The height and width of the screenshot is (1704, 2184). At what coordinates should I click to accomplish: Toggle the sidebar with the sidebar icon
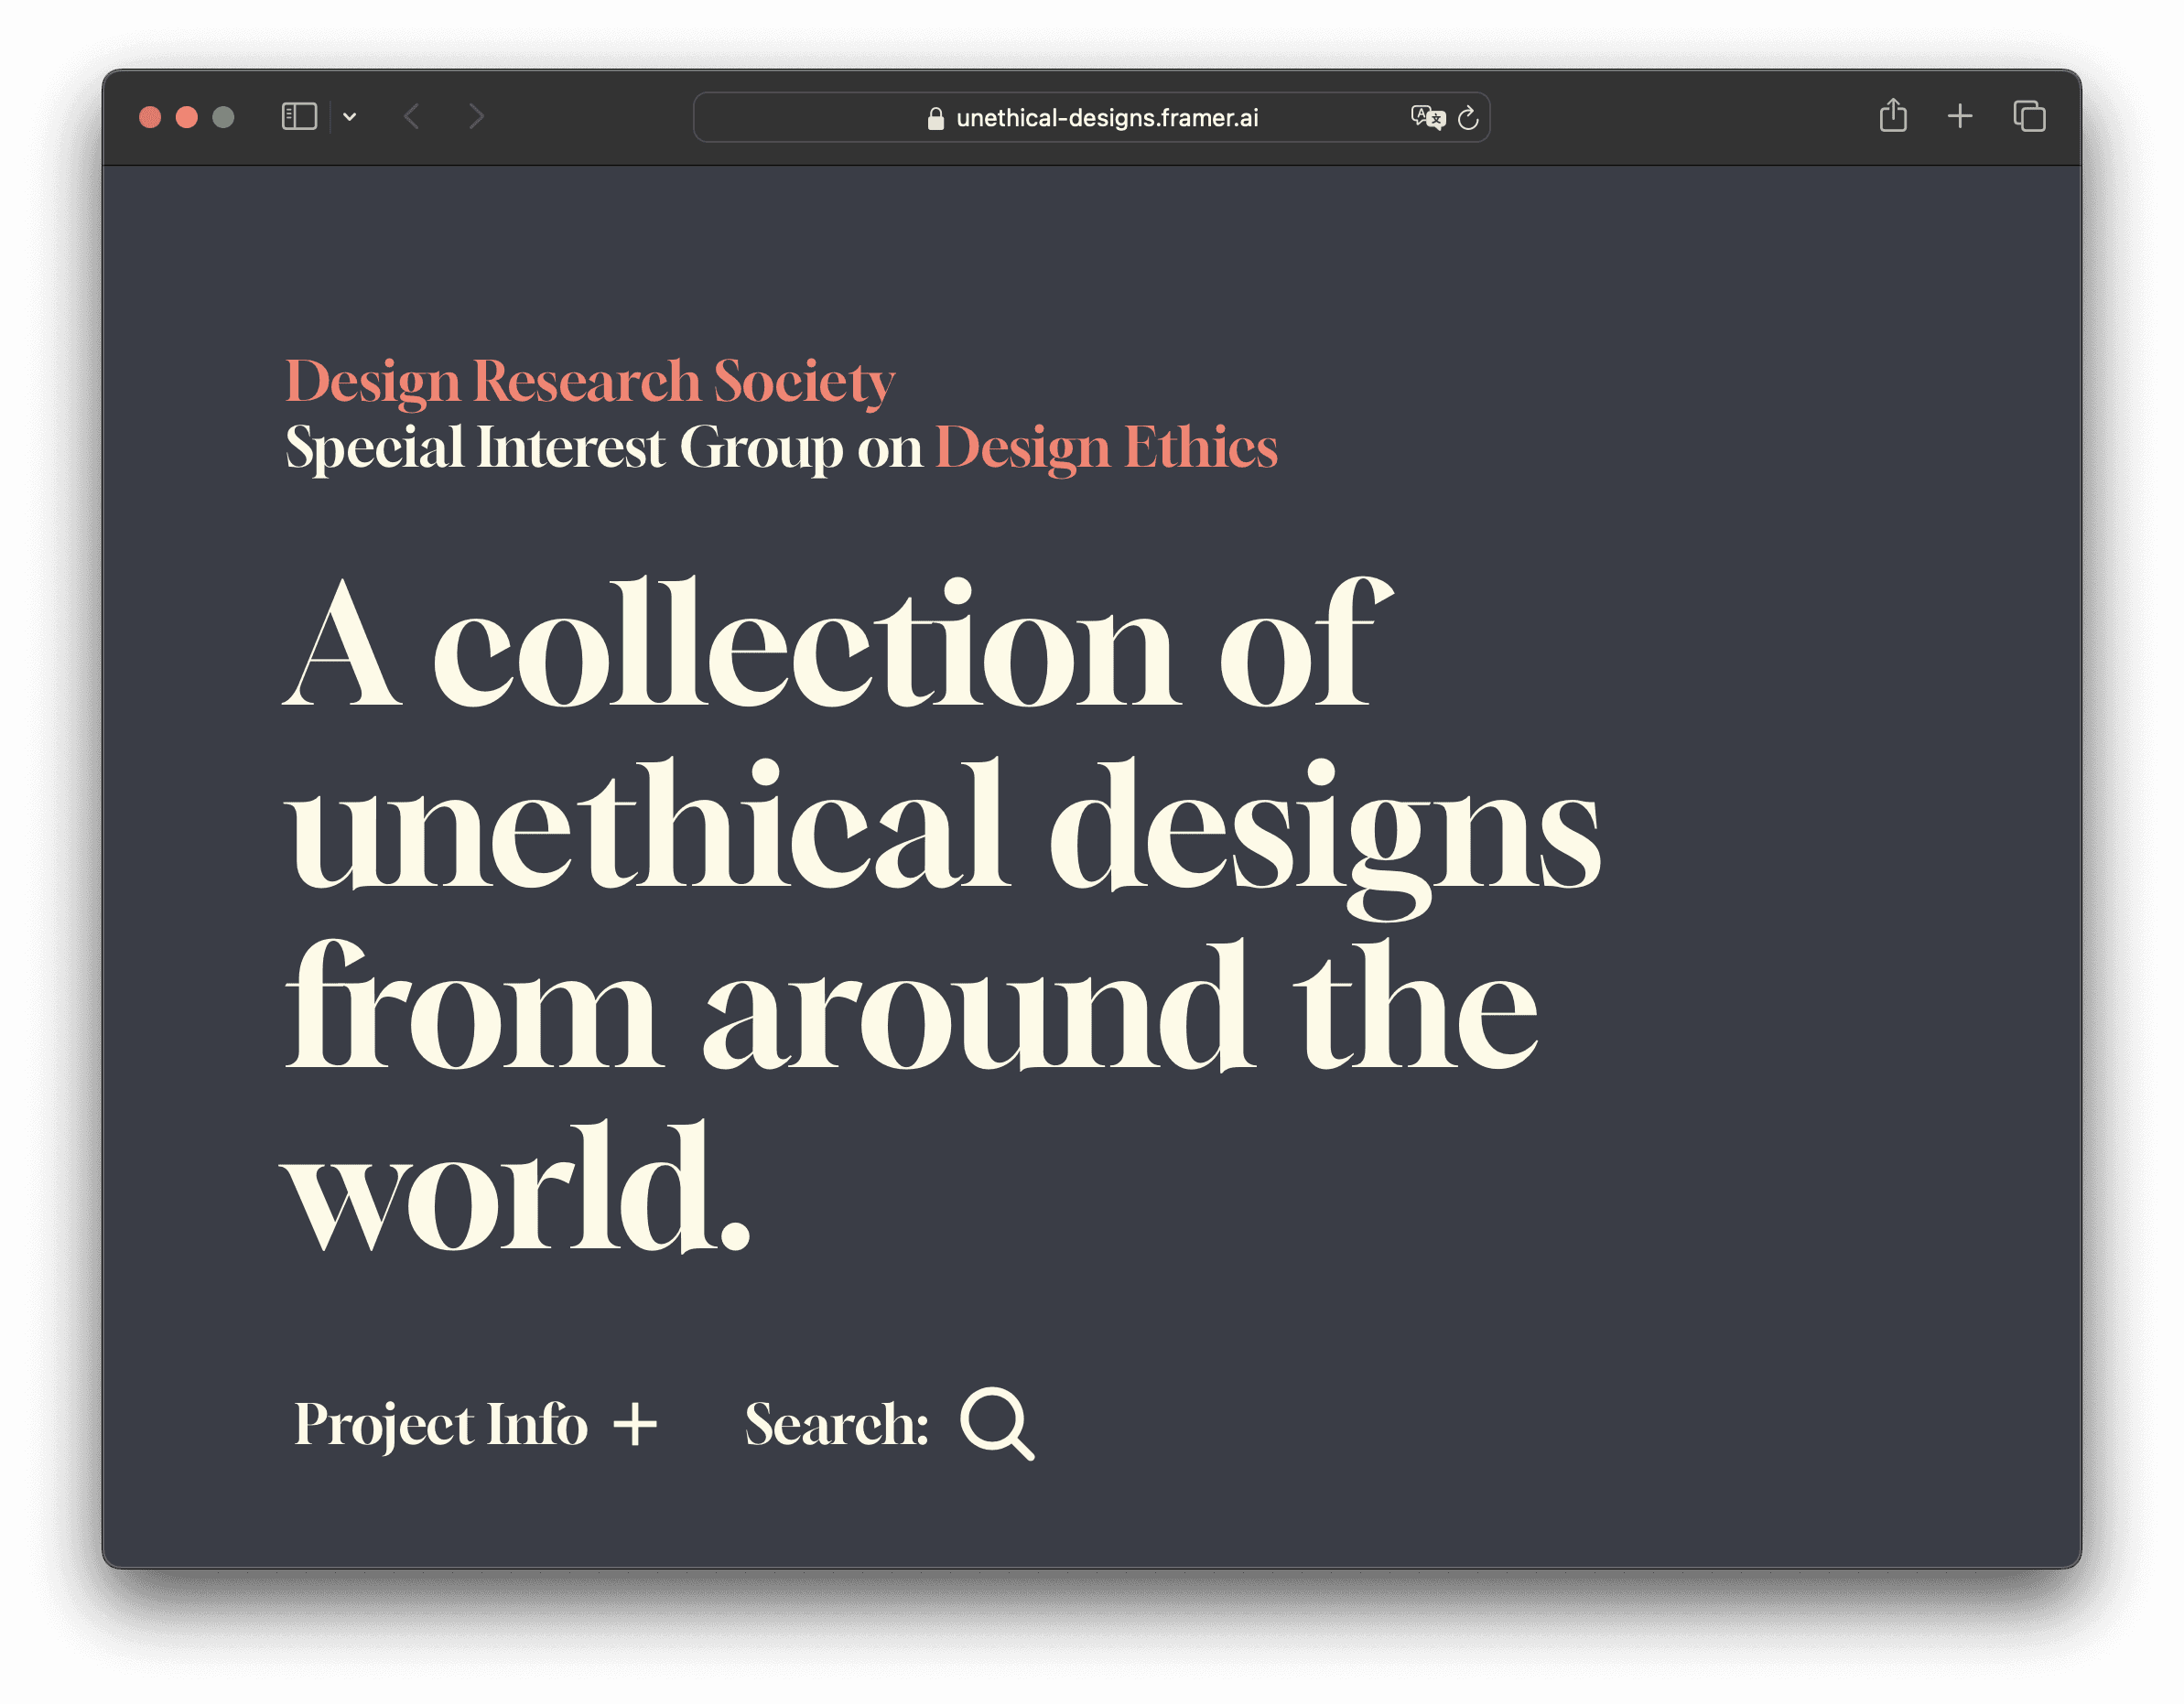click(x=298, y=116)
